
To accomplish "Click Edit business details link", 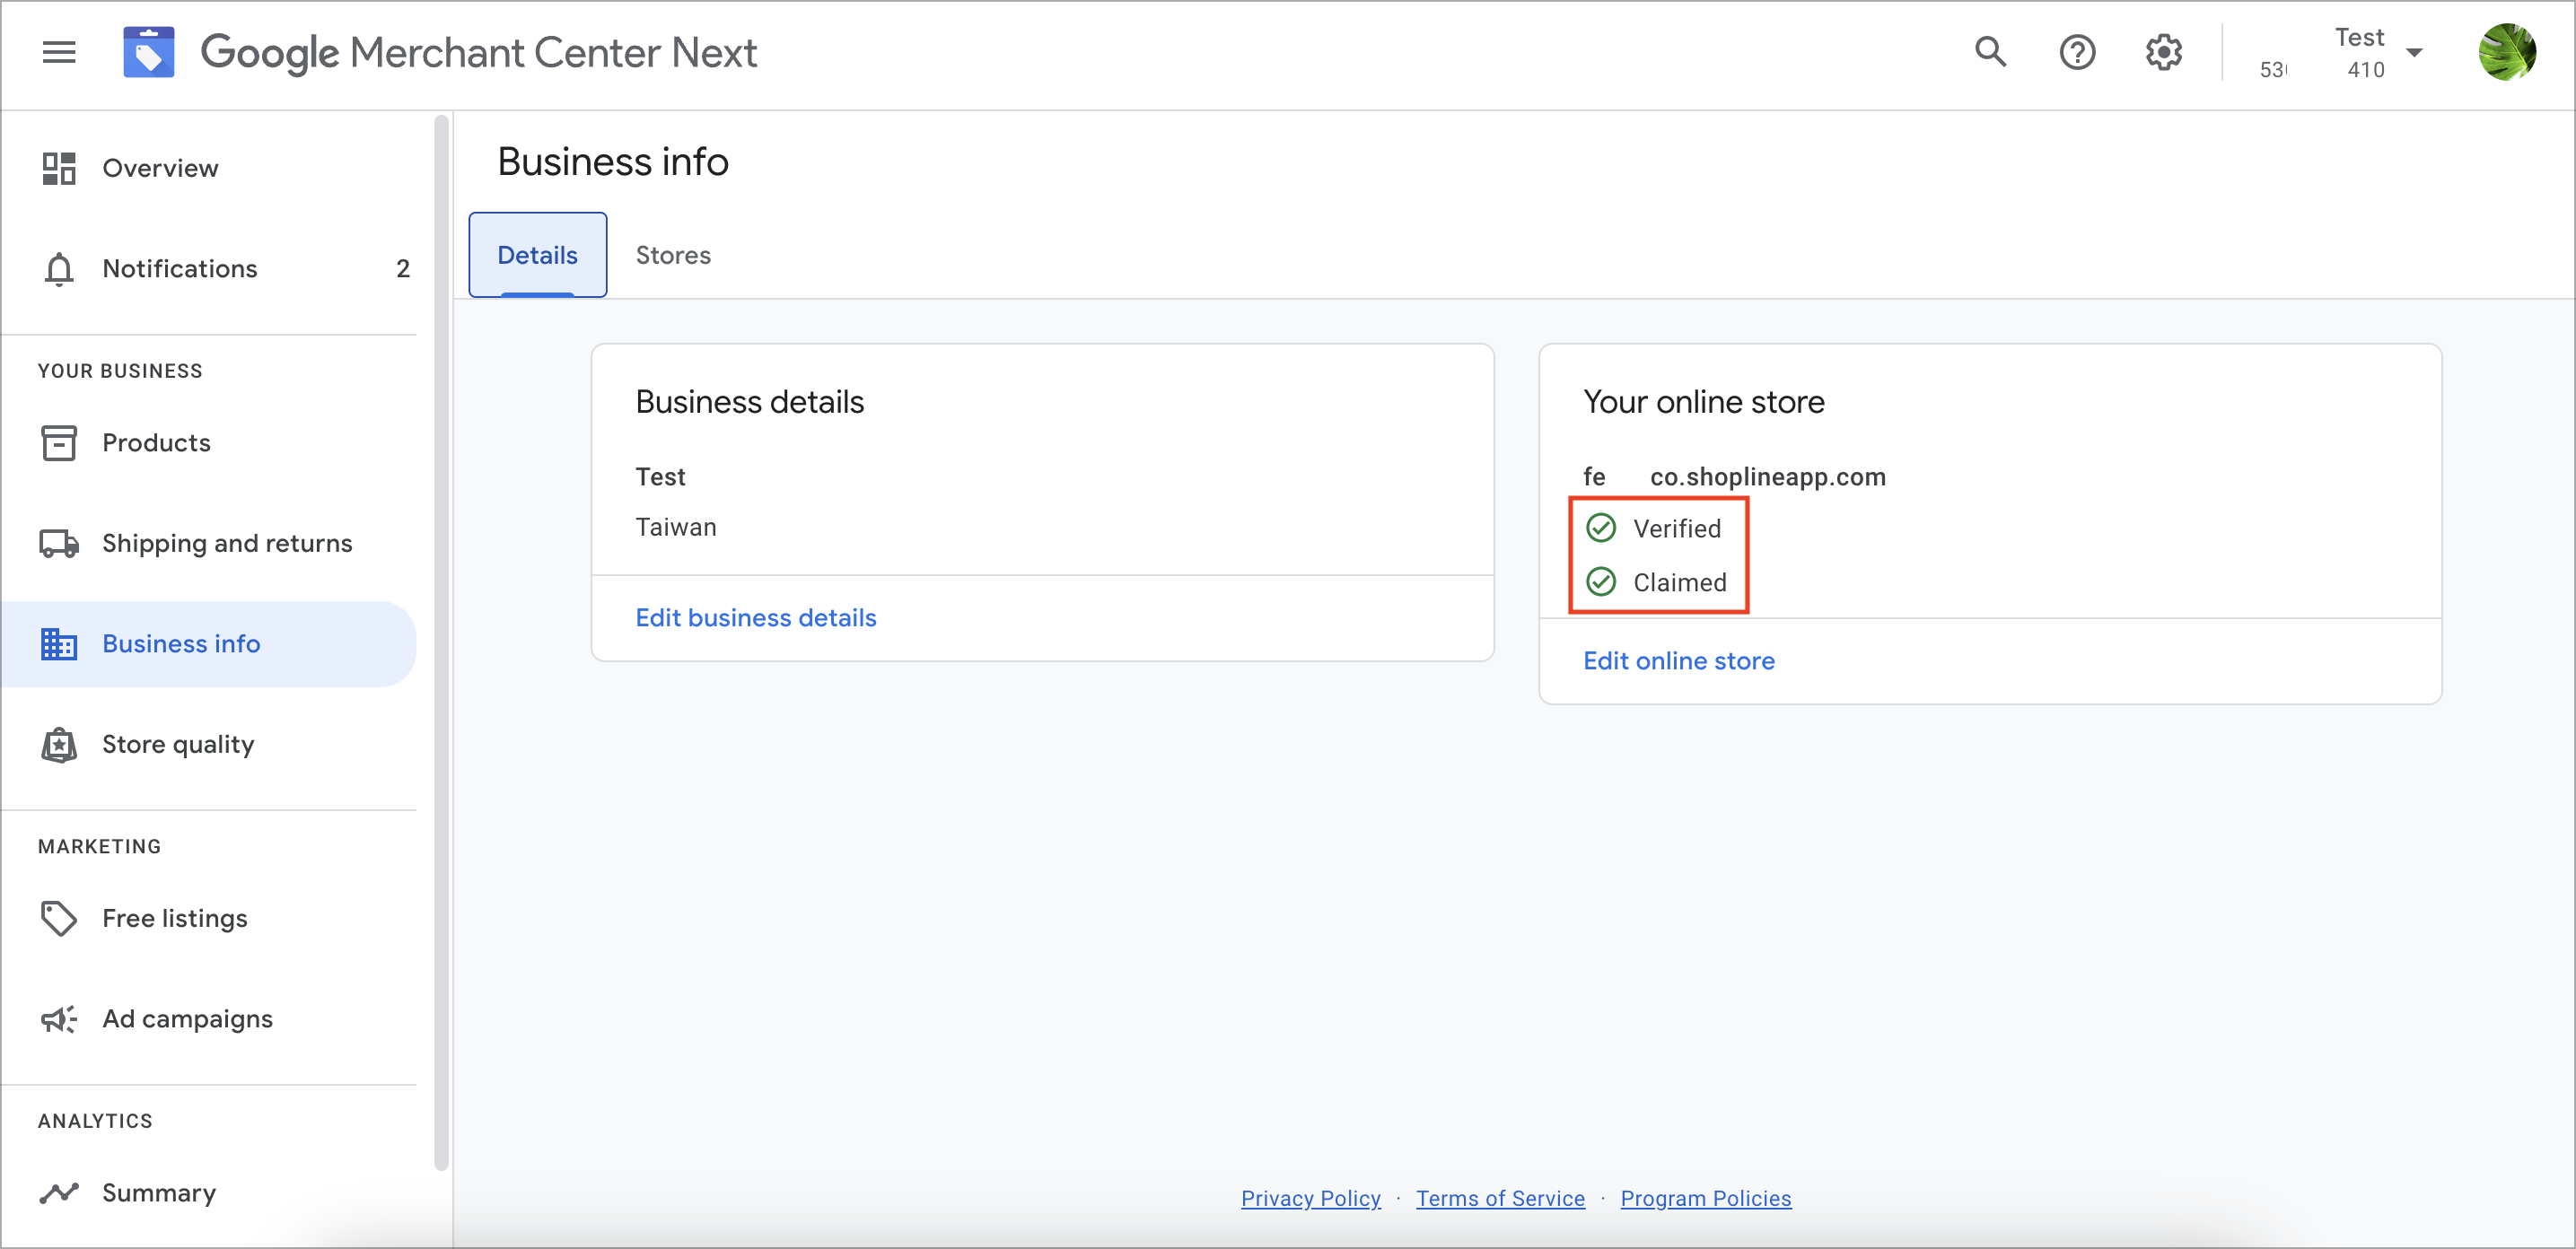I will click(x=756, y=618).
